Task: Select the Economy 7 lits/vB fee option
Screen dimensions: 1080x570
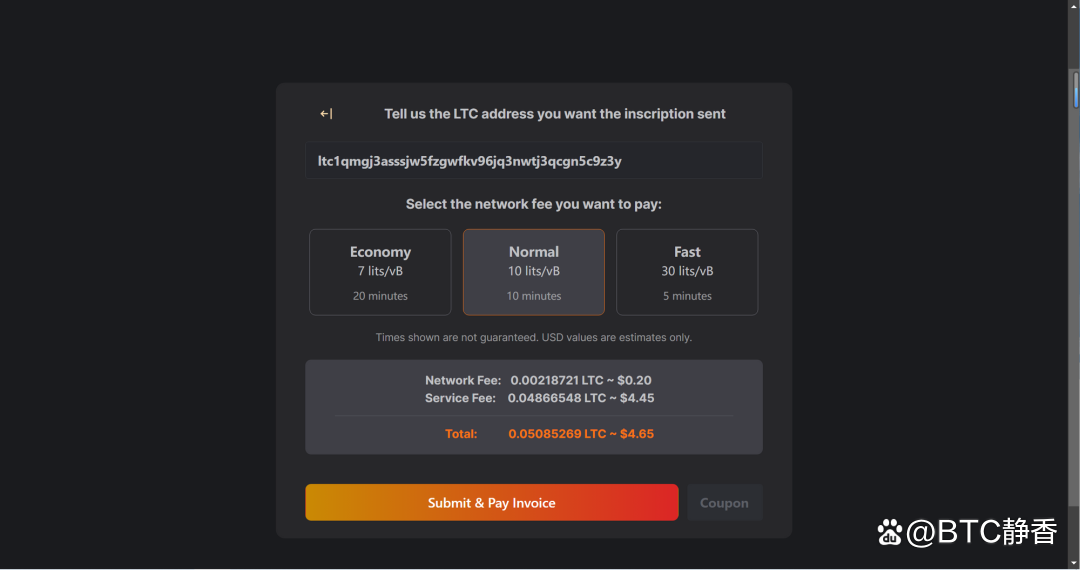Action: point(380,272)
